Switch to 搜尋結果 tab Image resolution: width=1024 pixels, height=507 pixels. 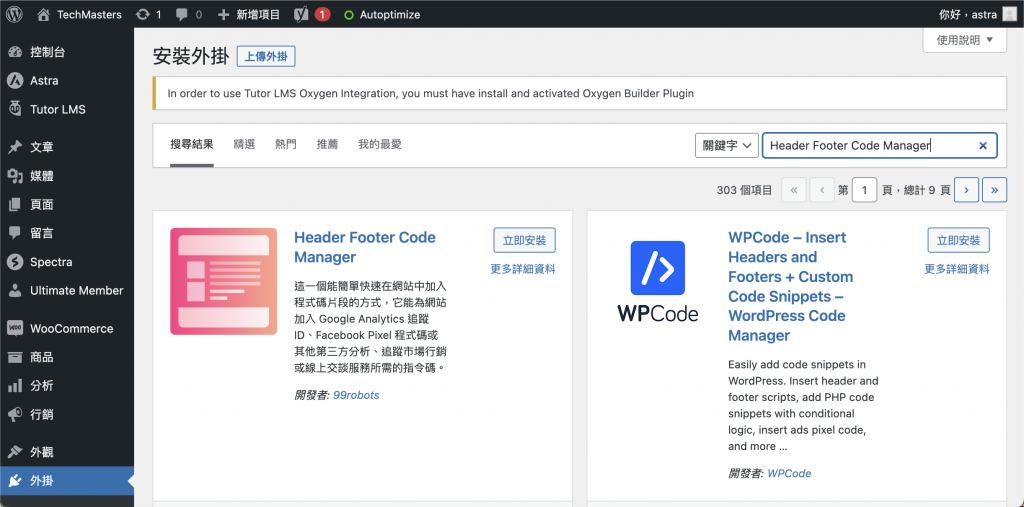point(192,144)
